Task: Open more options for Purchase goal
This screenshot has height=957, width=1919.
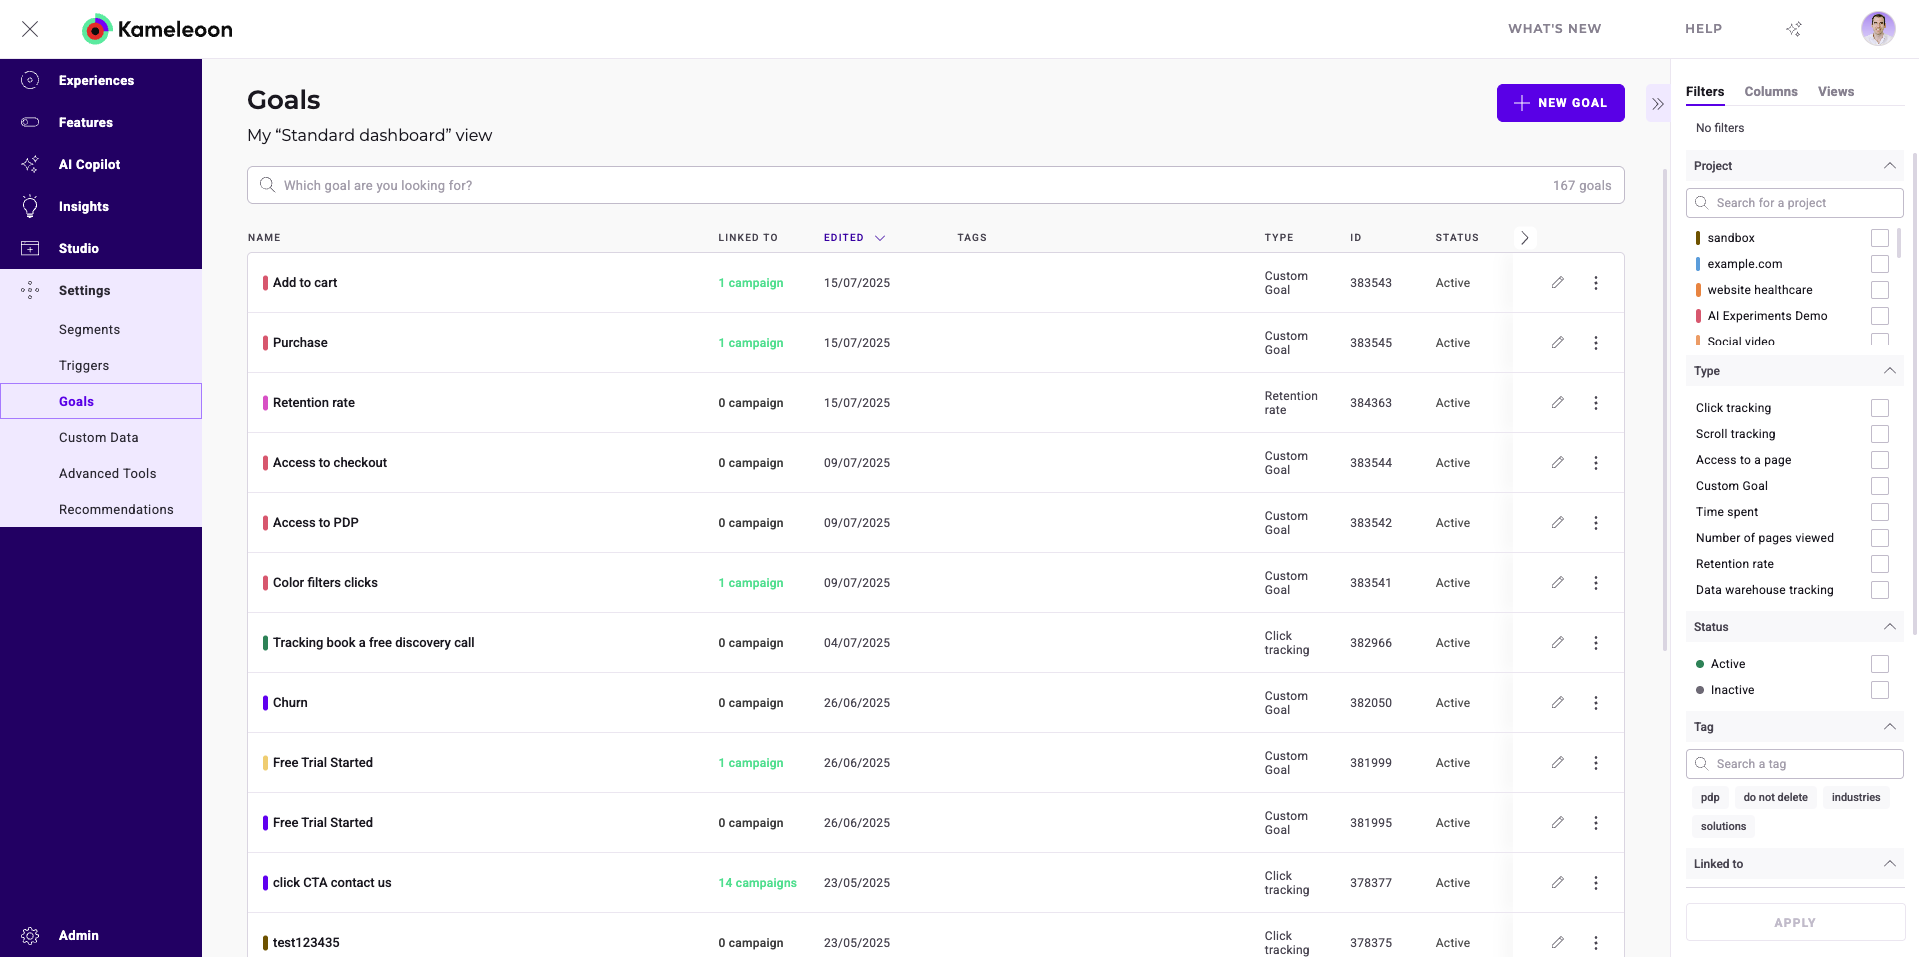Action: pyautogui.click(x=1595, y=343)
